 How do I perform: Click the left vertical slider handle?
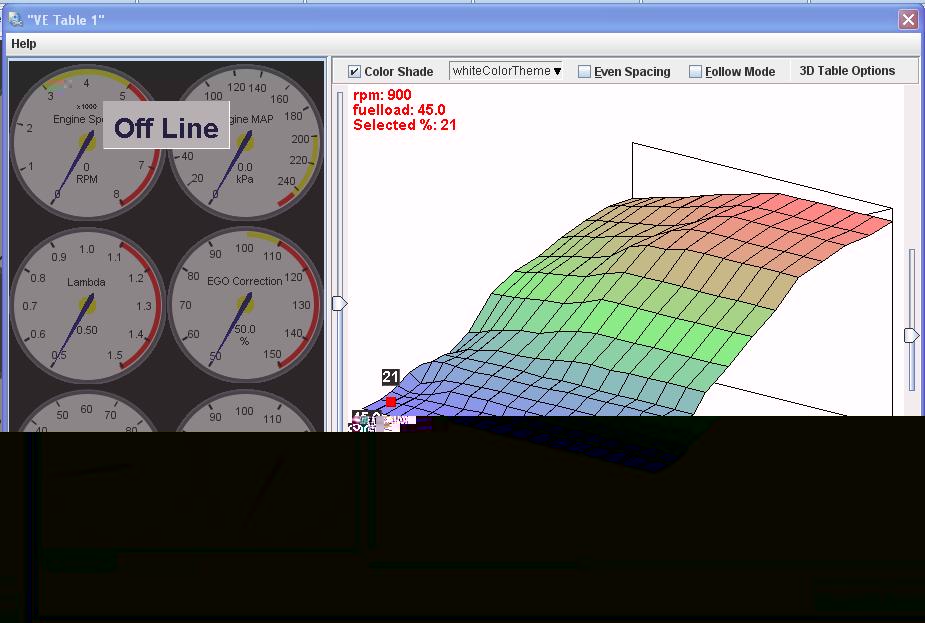(340, 303)
